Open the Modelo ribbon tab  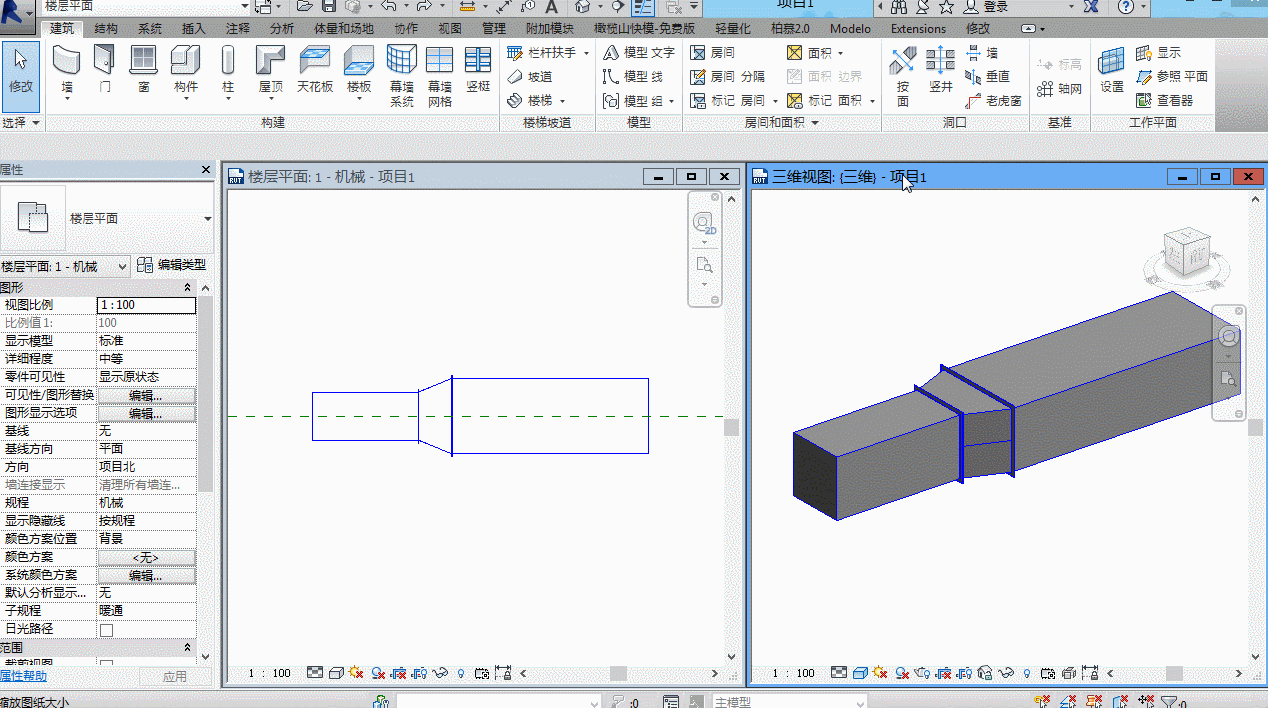(x=850, y=29)
